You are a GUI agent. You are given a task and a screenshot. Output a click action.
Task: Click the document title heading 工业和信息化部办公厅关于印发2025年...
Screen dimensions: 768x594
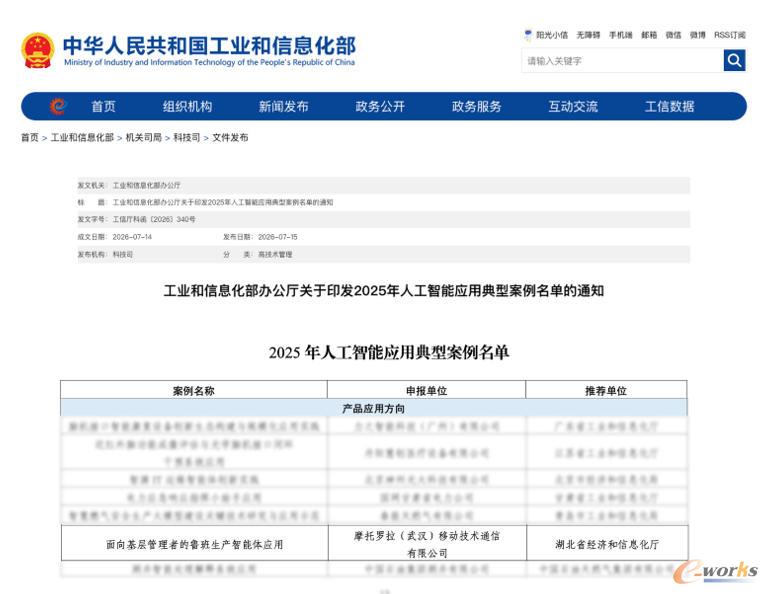384,290
